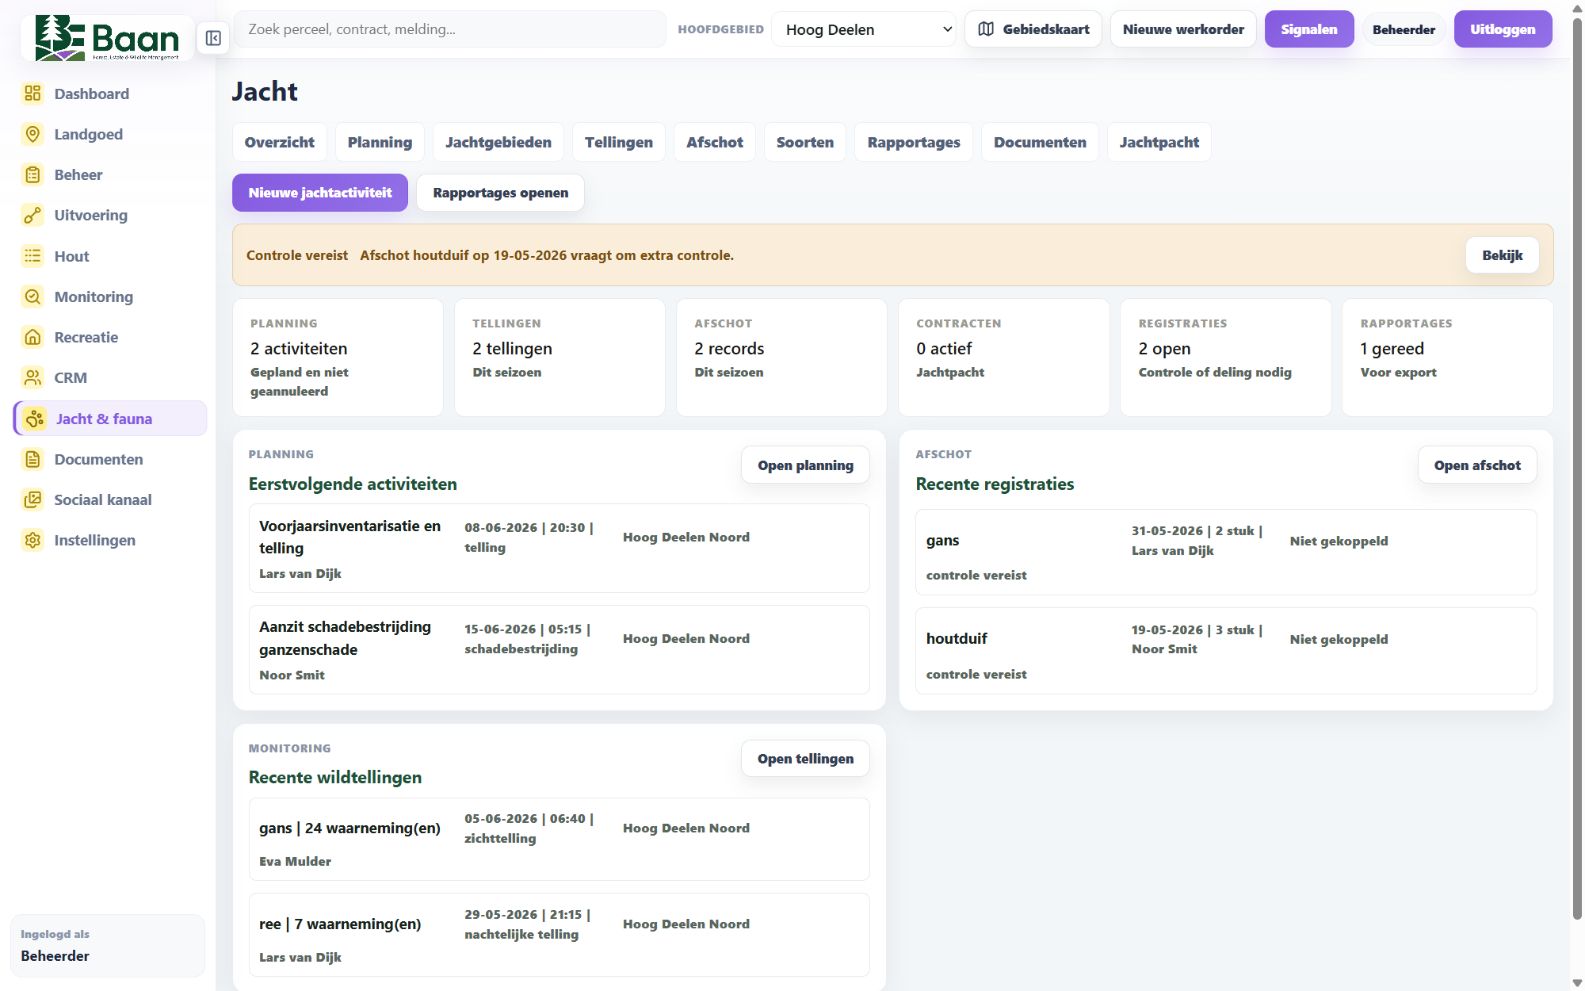
Task: Click the Gebiedskaart label in top bar
Action: click(x=1046, y=29)
